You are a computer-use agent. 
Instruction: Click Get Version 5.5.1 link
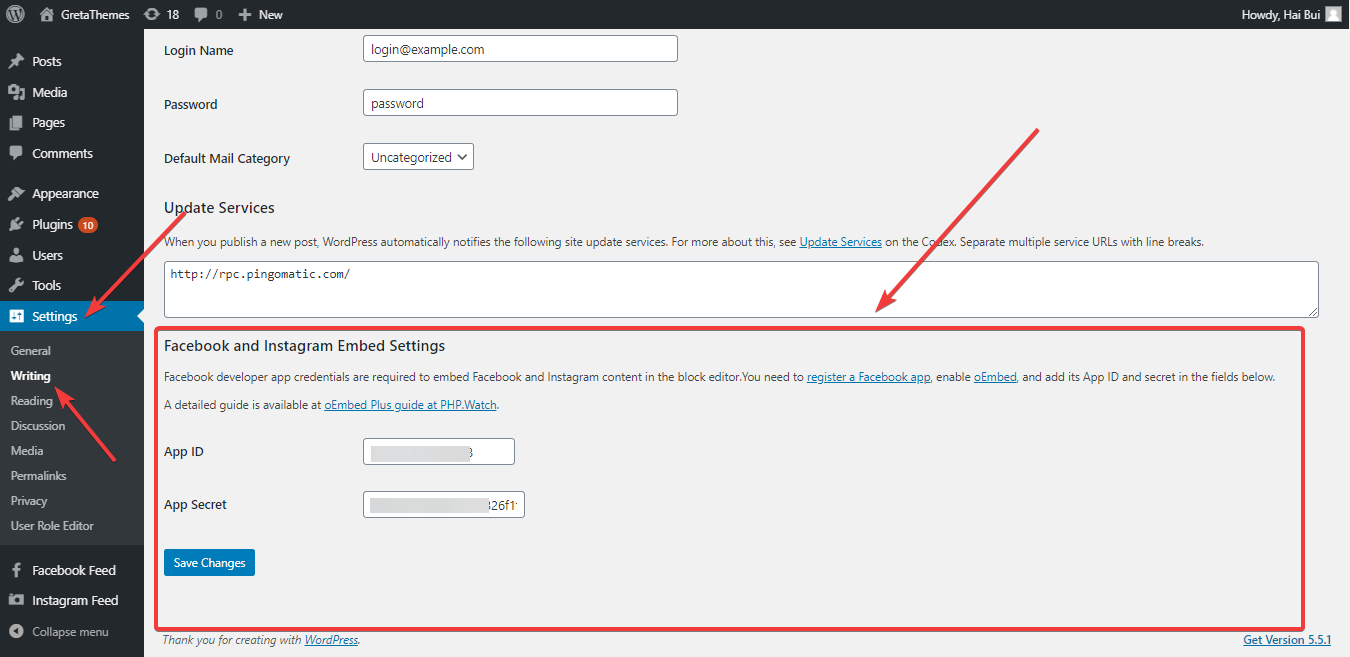click(x=1287, y=640)
